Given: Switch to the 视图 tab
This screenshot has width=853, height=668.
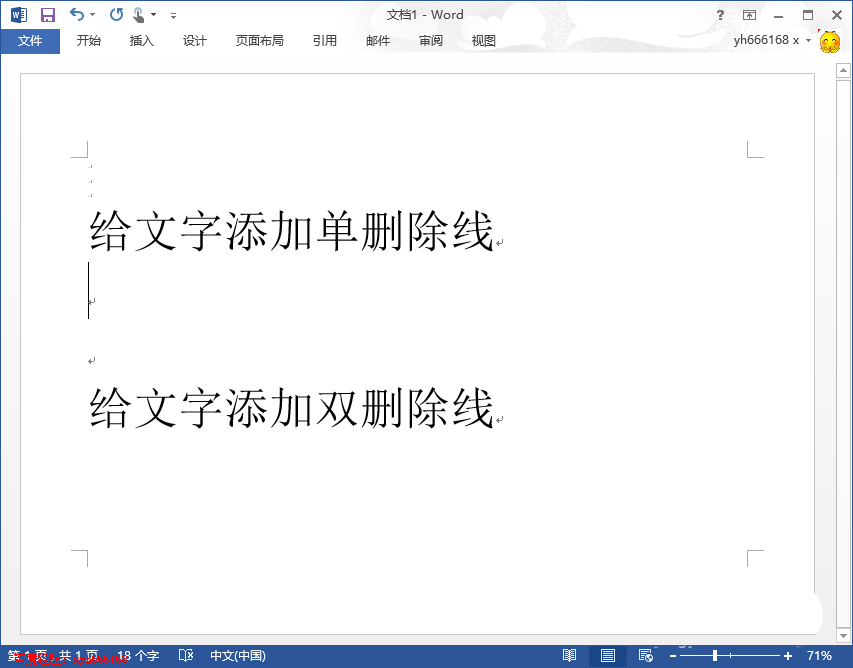Looking at the screenshot, I should [x=484, y=41].
